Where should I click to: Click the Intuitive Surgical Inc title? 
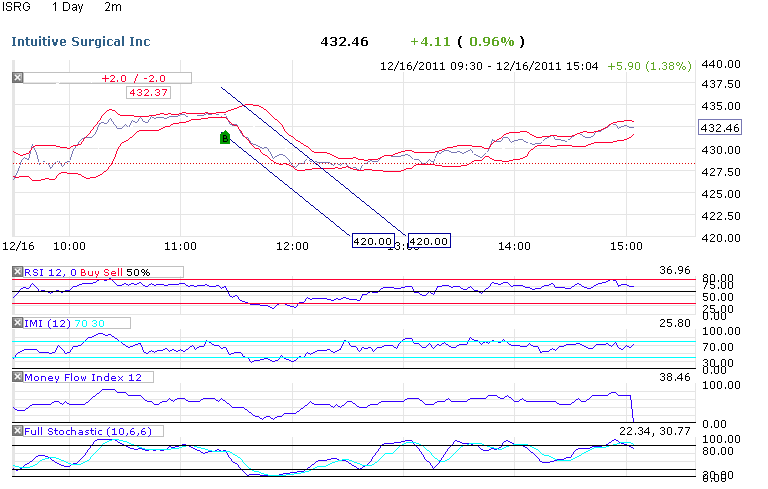pos(81,42)
